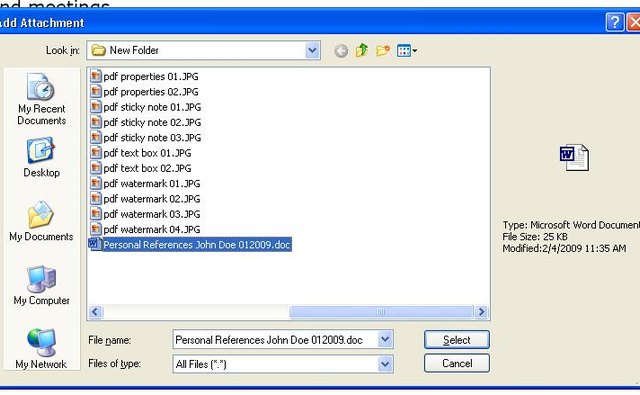Image resolution: width=640 pixels, height=395 pixels.
Task: Select 'Personal References John Doe 012009.doc' name
Action: pyautogui.click(x=197, y=244)
